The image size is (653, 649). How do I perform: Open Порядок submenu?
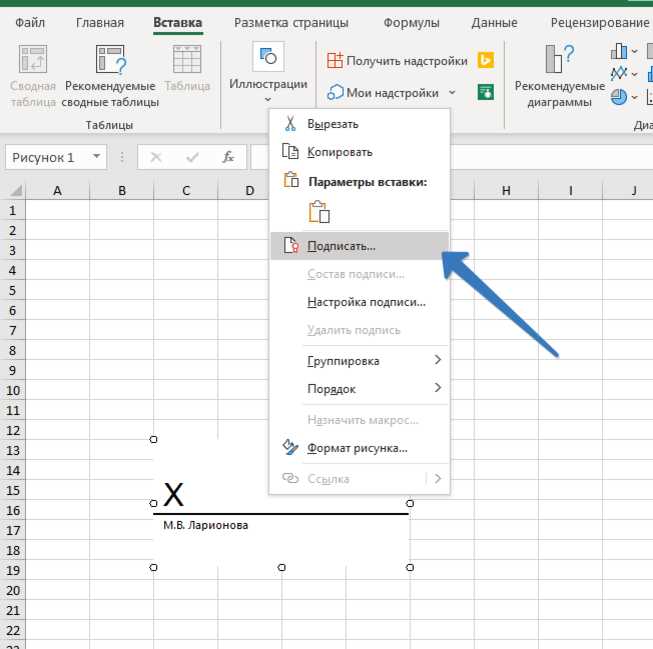[x=359, y=389]
